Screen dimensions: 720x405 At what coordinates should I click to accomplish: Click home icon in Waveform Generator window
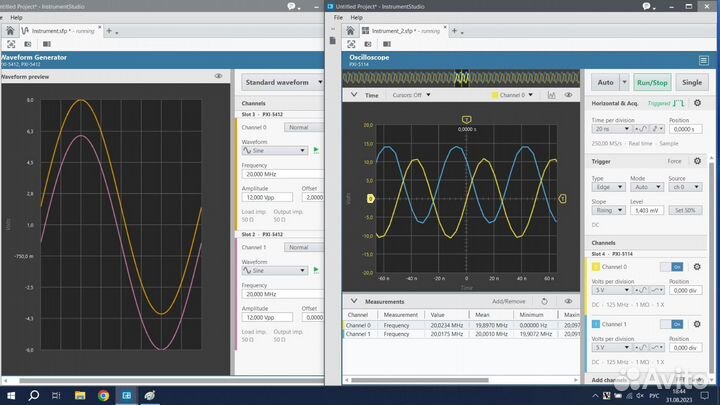(x=12, y=31)
